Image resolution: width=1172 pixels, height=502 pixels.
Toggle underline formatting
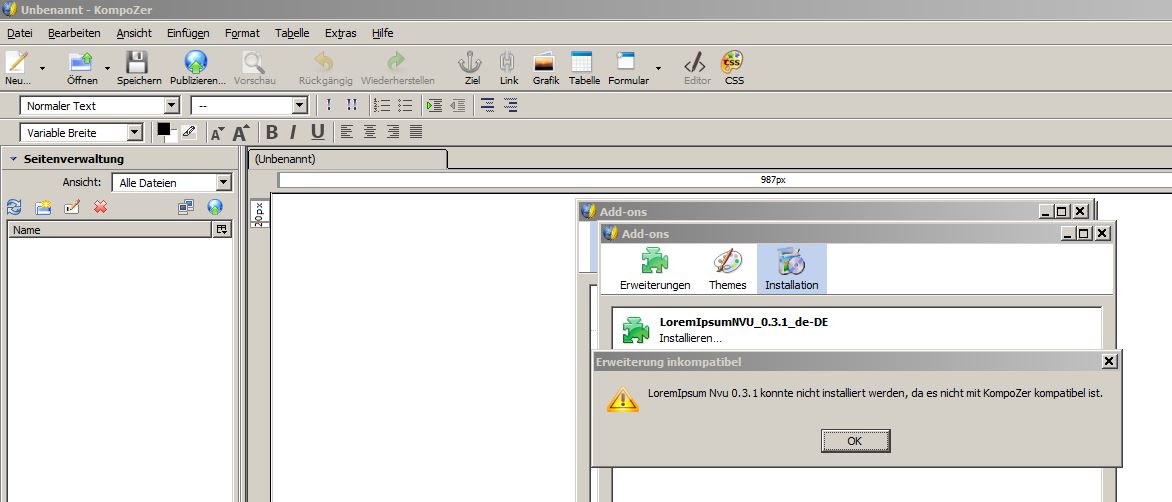click(318, 133)
